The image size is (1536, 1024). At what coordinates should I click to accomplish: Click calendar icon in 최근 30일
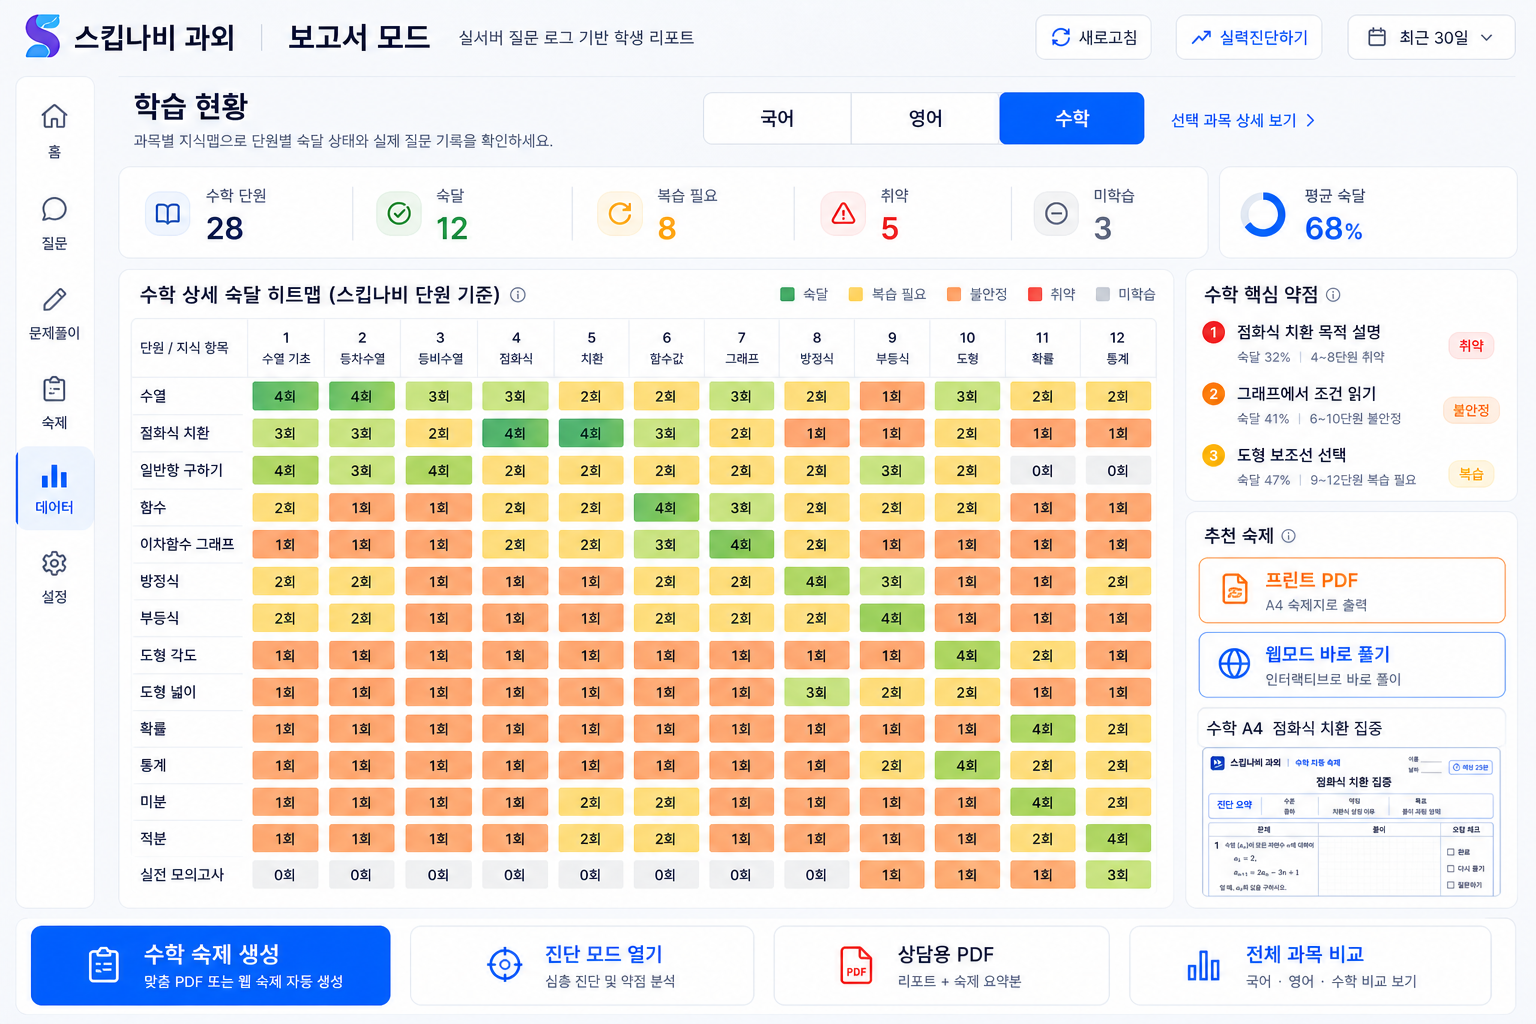pyautogui.click(x=1377, y=37)
